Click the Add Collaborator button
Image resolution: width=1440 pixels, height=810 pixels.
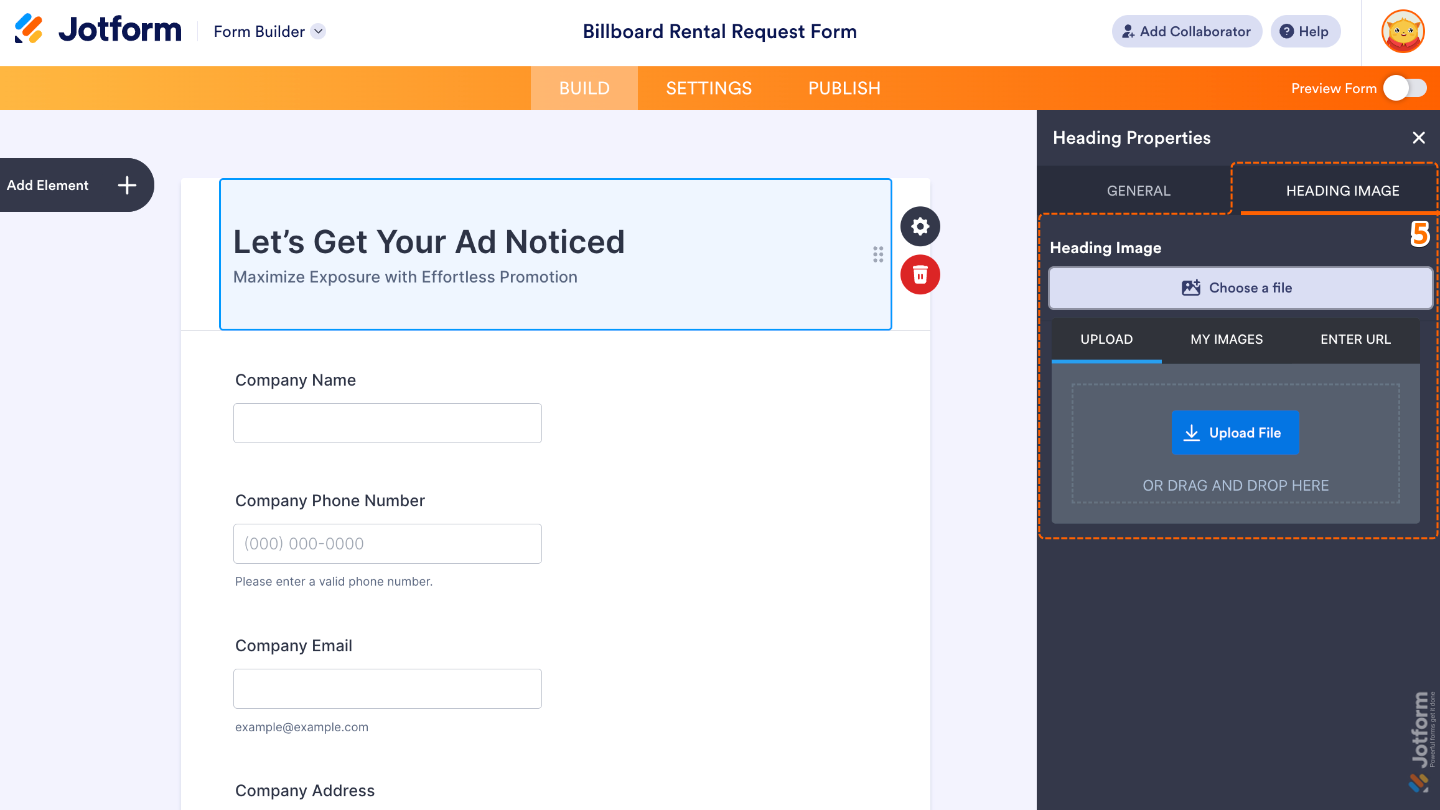tap(1186, 31)
